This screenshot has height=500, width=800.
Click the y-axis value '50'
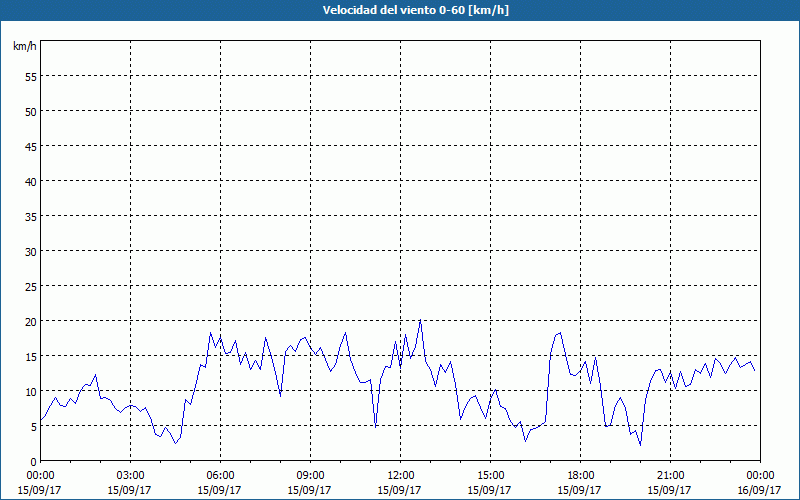(31, 112)
